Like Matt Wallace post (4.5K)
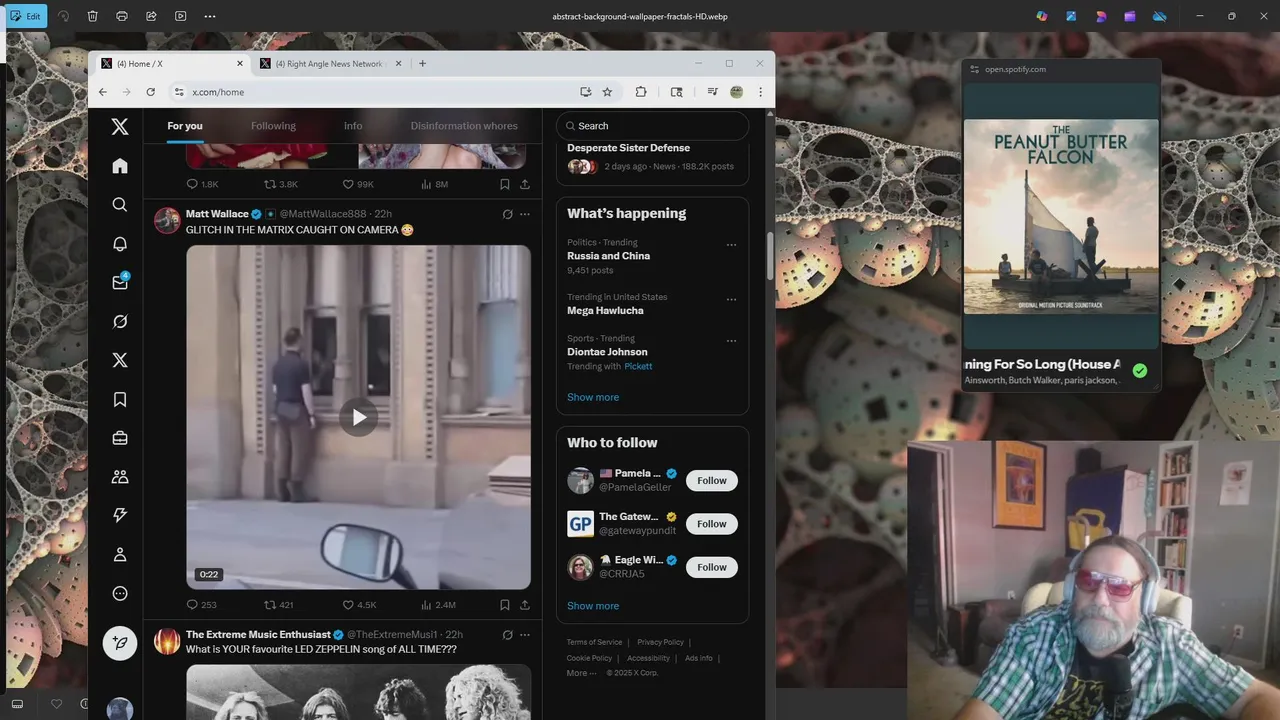This screenshot has height=720, width=1280. (359, 605)
